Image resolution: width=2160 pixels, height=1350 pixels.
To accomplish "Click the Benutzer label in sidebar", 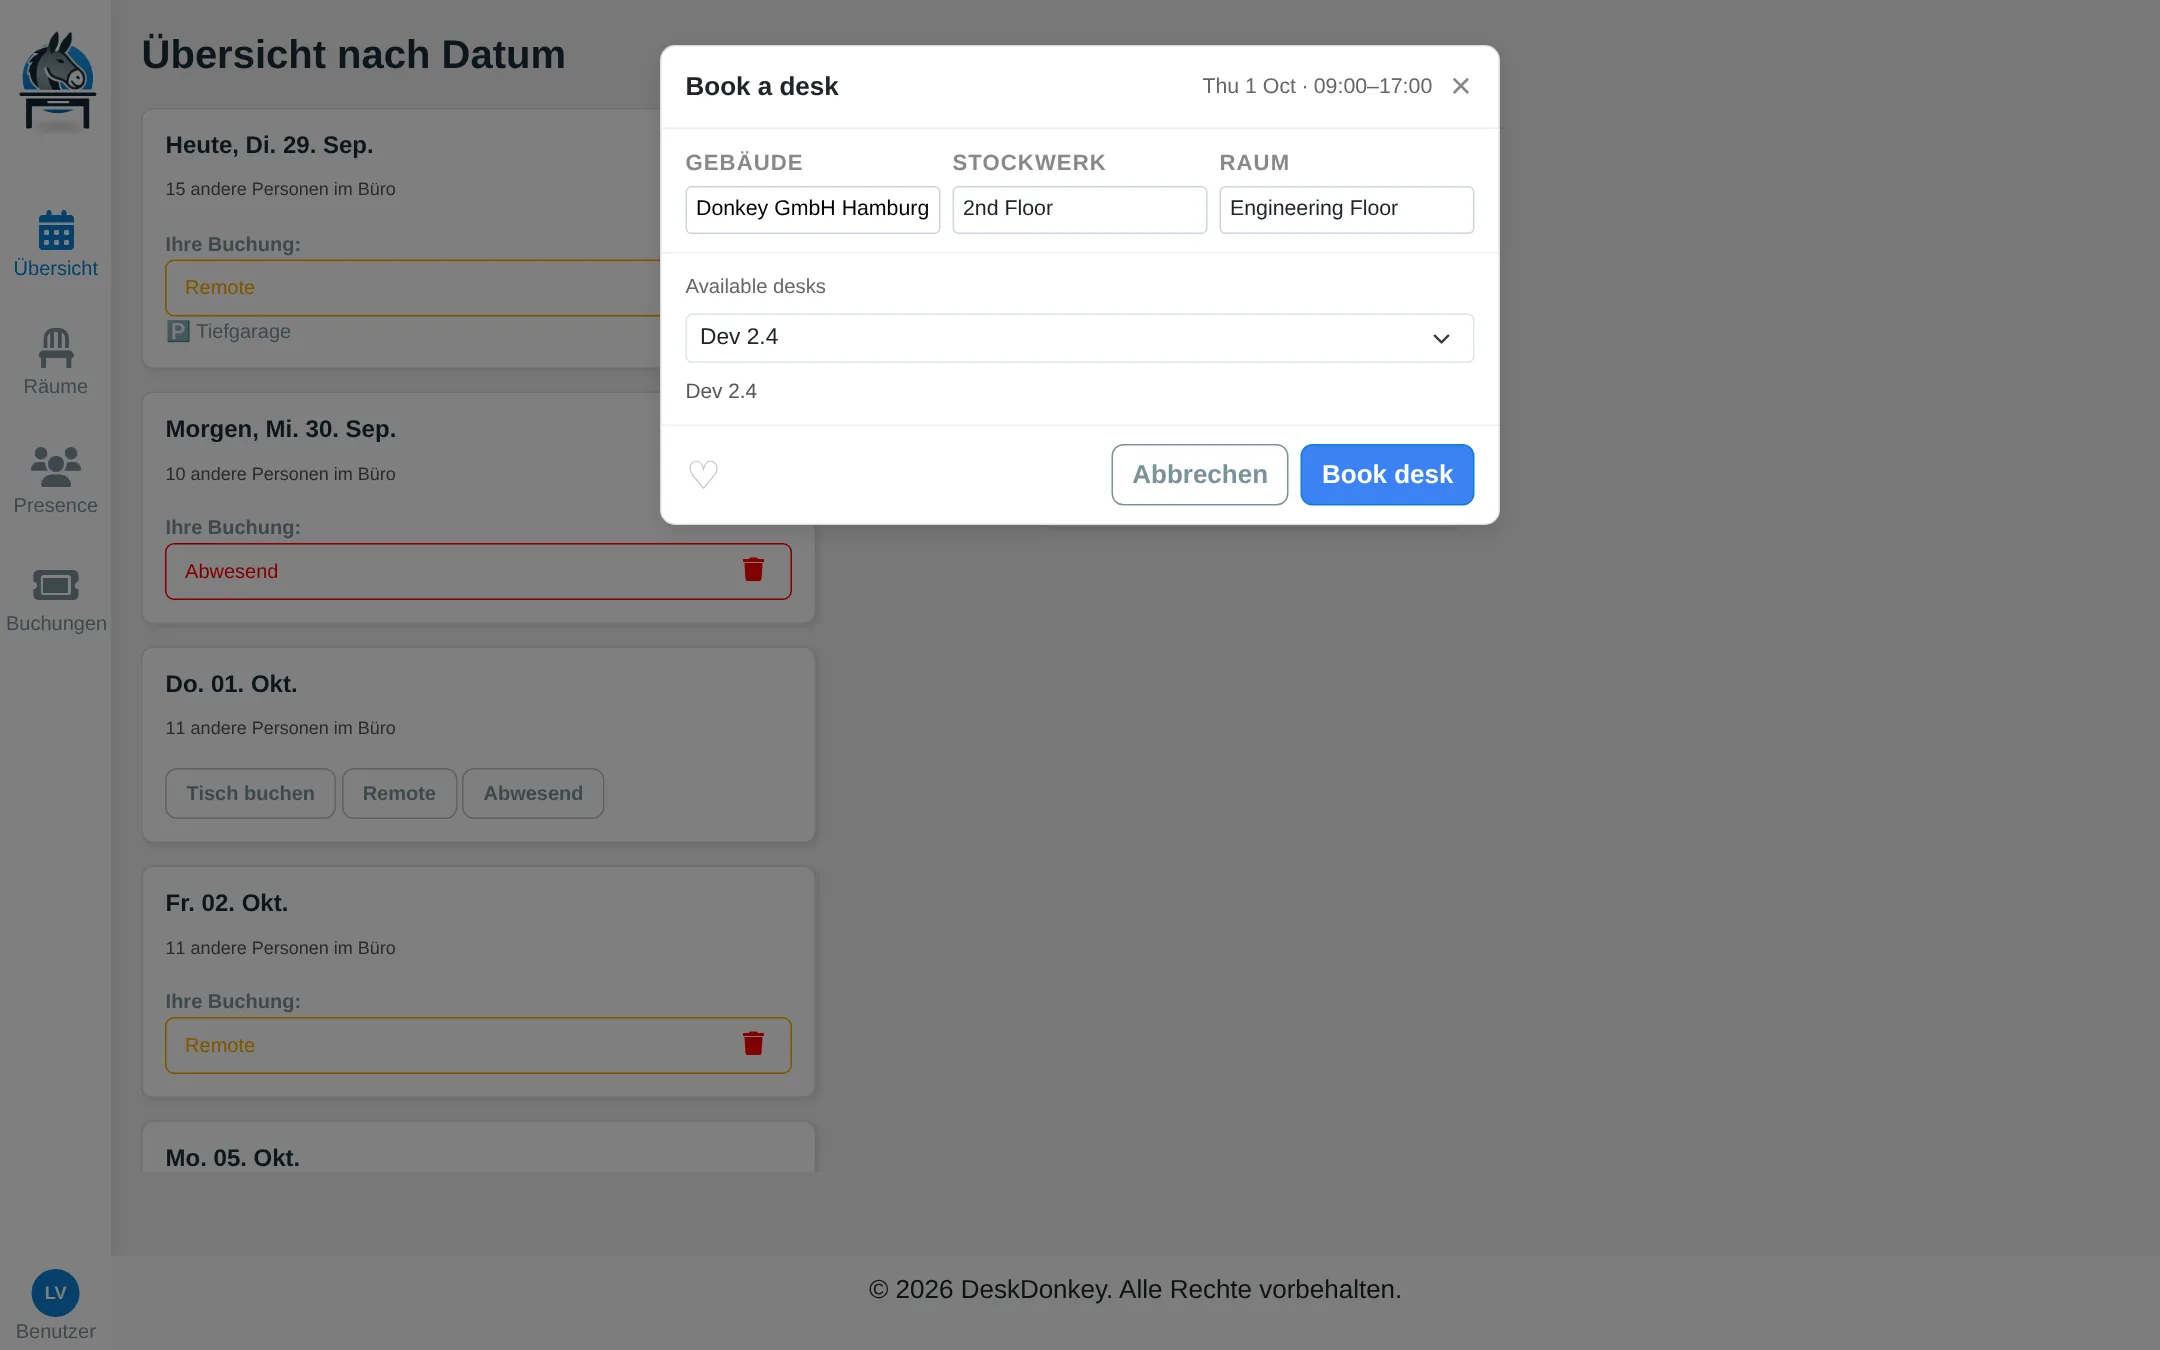I will pos(56,1331).
